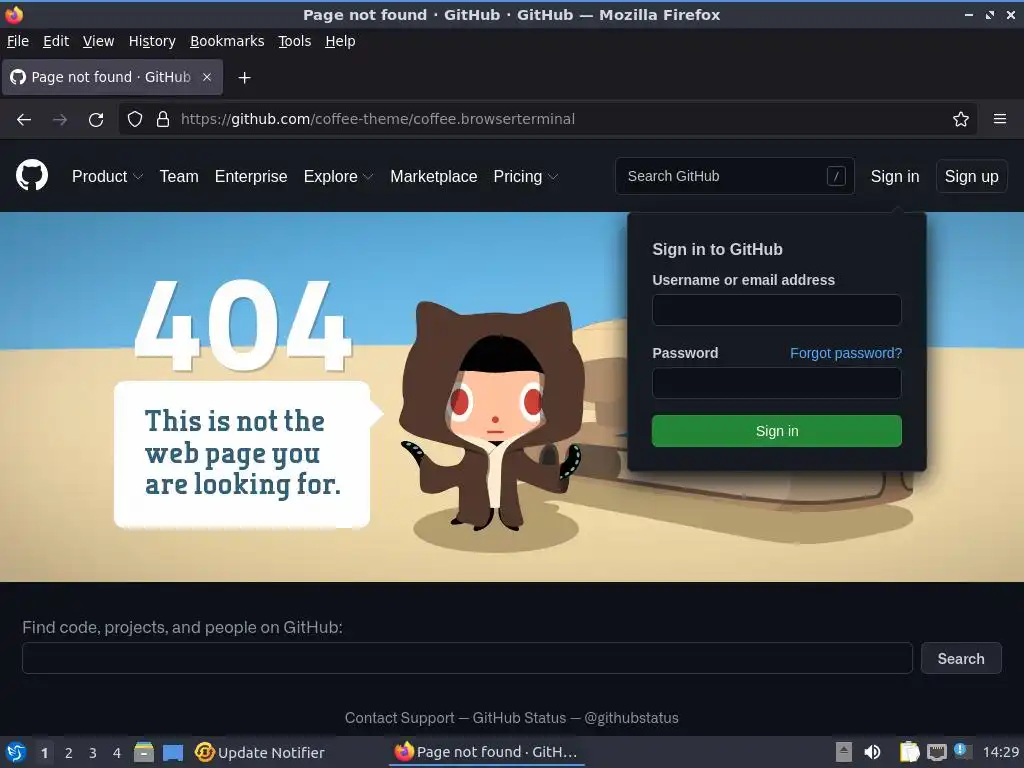The width and height of the screenshot is (1024, 768).
Task: Expand the Explore dropdown in navigation
Action: click(x=338, y=176)
